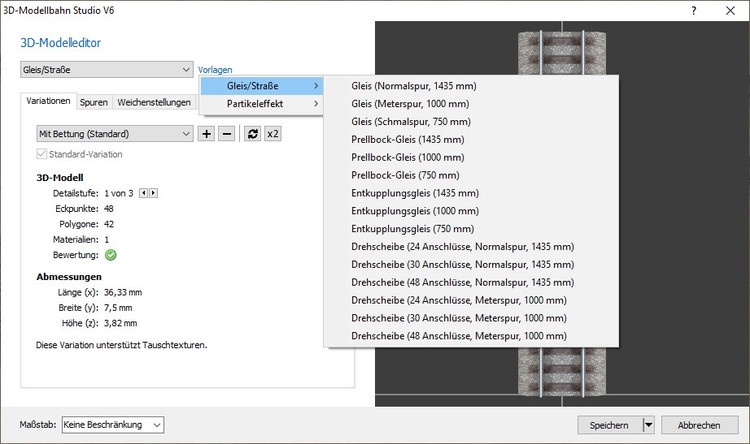This screenshot has height=444, width=750.
Task: Go to previous detail level arrow
Action: [x=143, y=193]
